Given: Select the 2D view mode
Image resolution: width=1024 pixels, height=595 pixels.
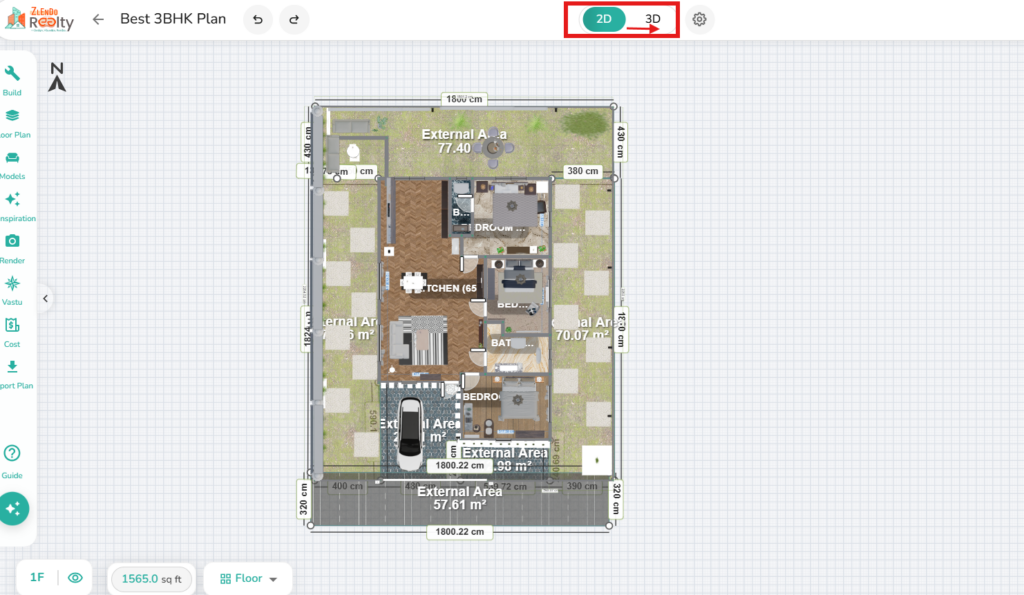Looking at the screenshot, I should coord(604,19).
